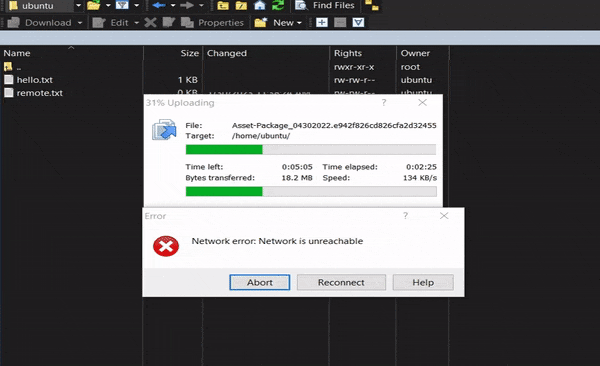
Task: Click the unselect files minus icon
Action: (340, 23)
